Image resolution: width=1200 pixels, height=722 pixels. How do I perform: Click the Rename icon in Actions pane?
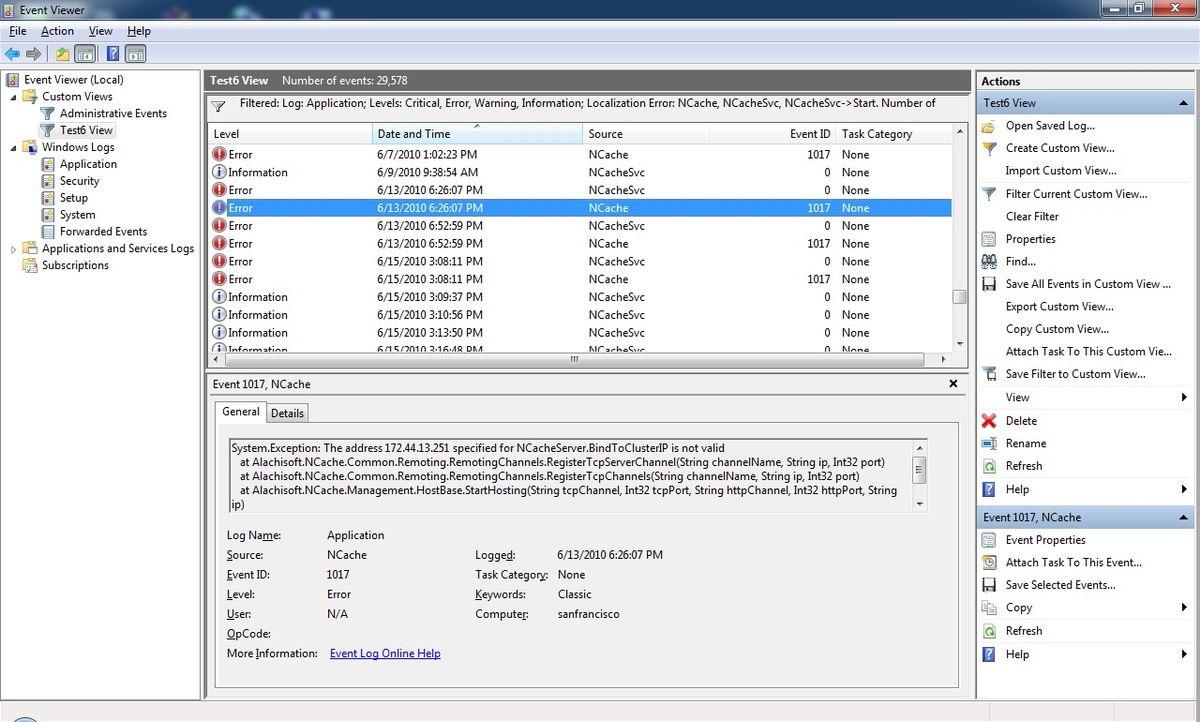pyautogui.click(x=988, y=443)
